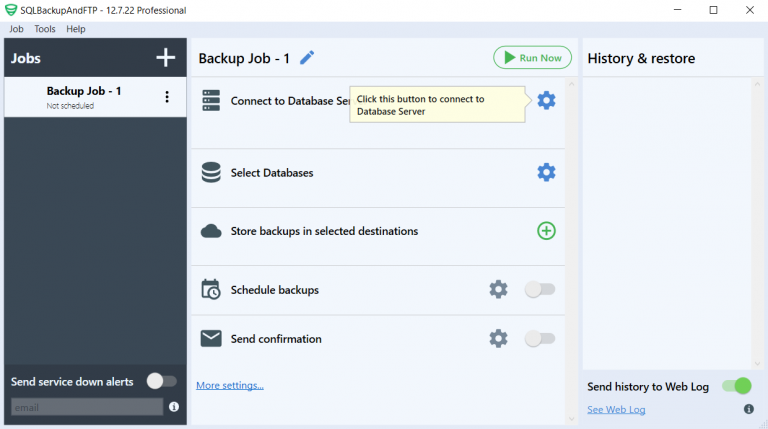Enable Schedule backups toggle
Image resolution: width=768 pixels, height=429 pixels.
pos(540,289)
